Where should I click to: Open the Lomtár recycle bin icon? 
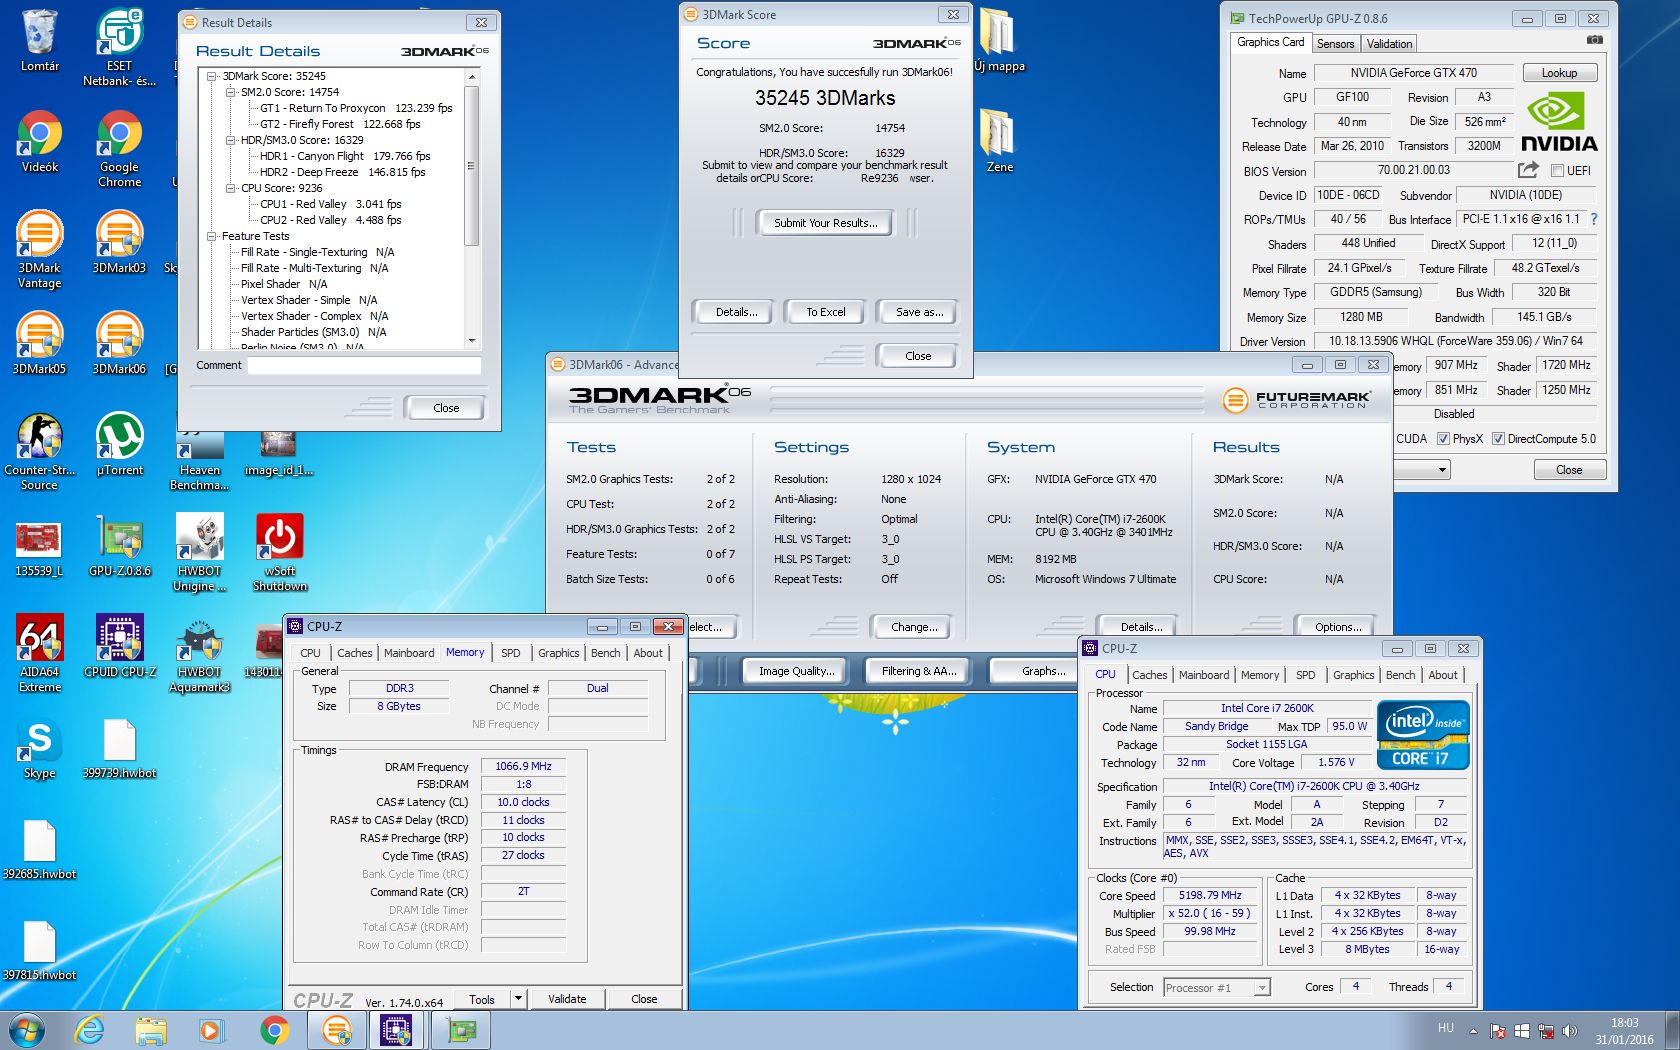tap(40, 40)
